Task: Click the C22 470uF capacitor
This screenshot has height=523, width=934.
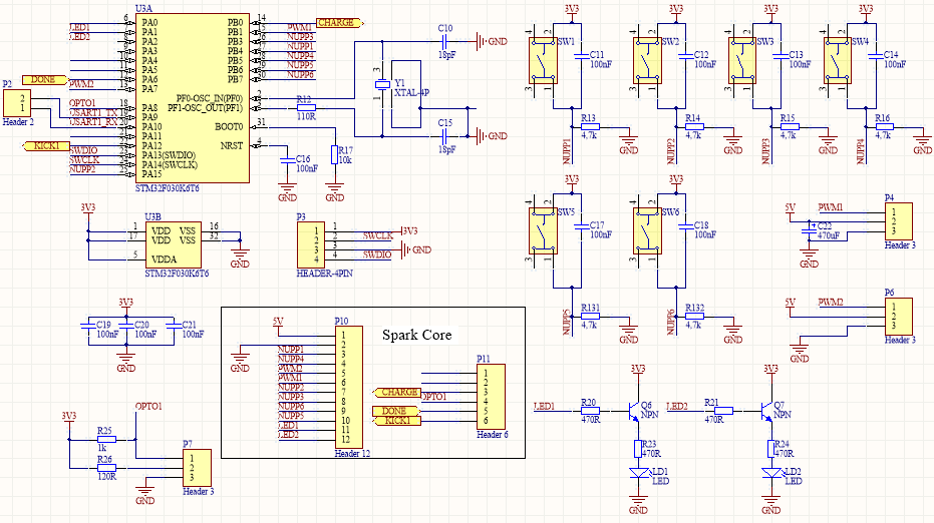Action: tap(808, 229)
